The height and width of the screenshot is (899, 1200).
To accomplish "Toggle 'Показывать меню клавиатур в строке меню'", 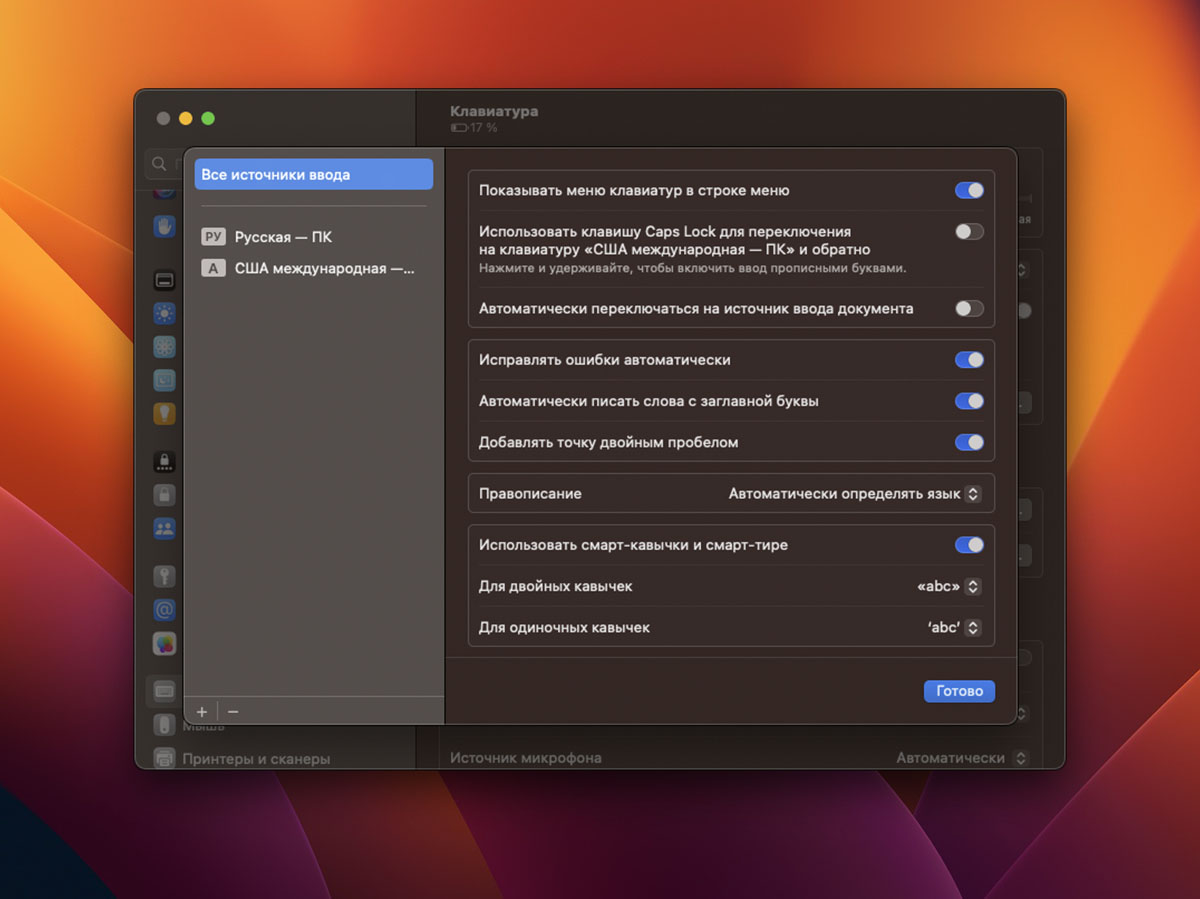I will (968, 190).
